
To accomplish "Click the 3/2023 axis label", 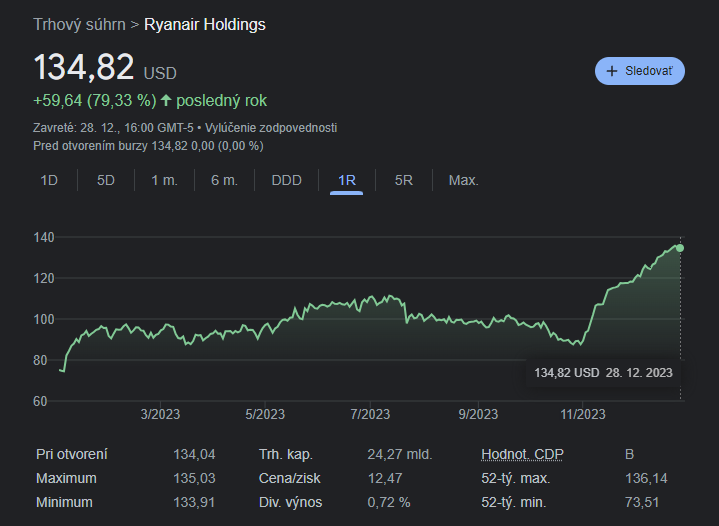I will (x=160, y=415).
